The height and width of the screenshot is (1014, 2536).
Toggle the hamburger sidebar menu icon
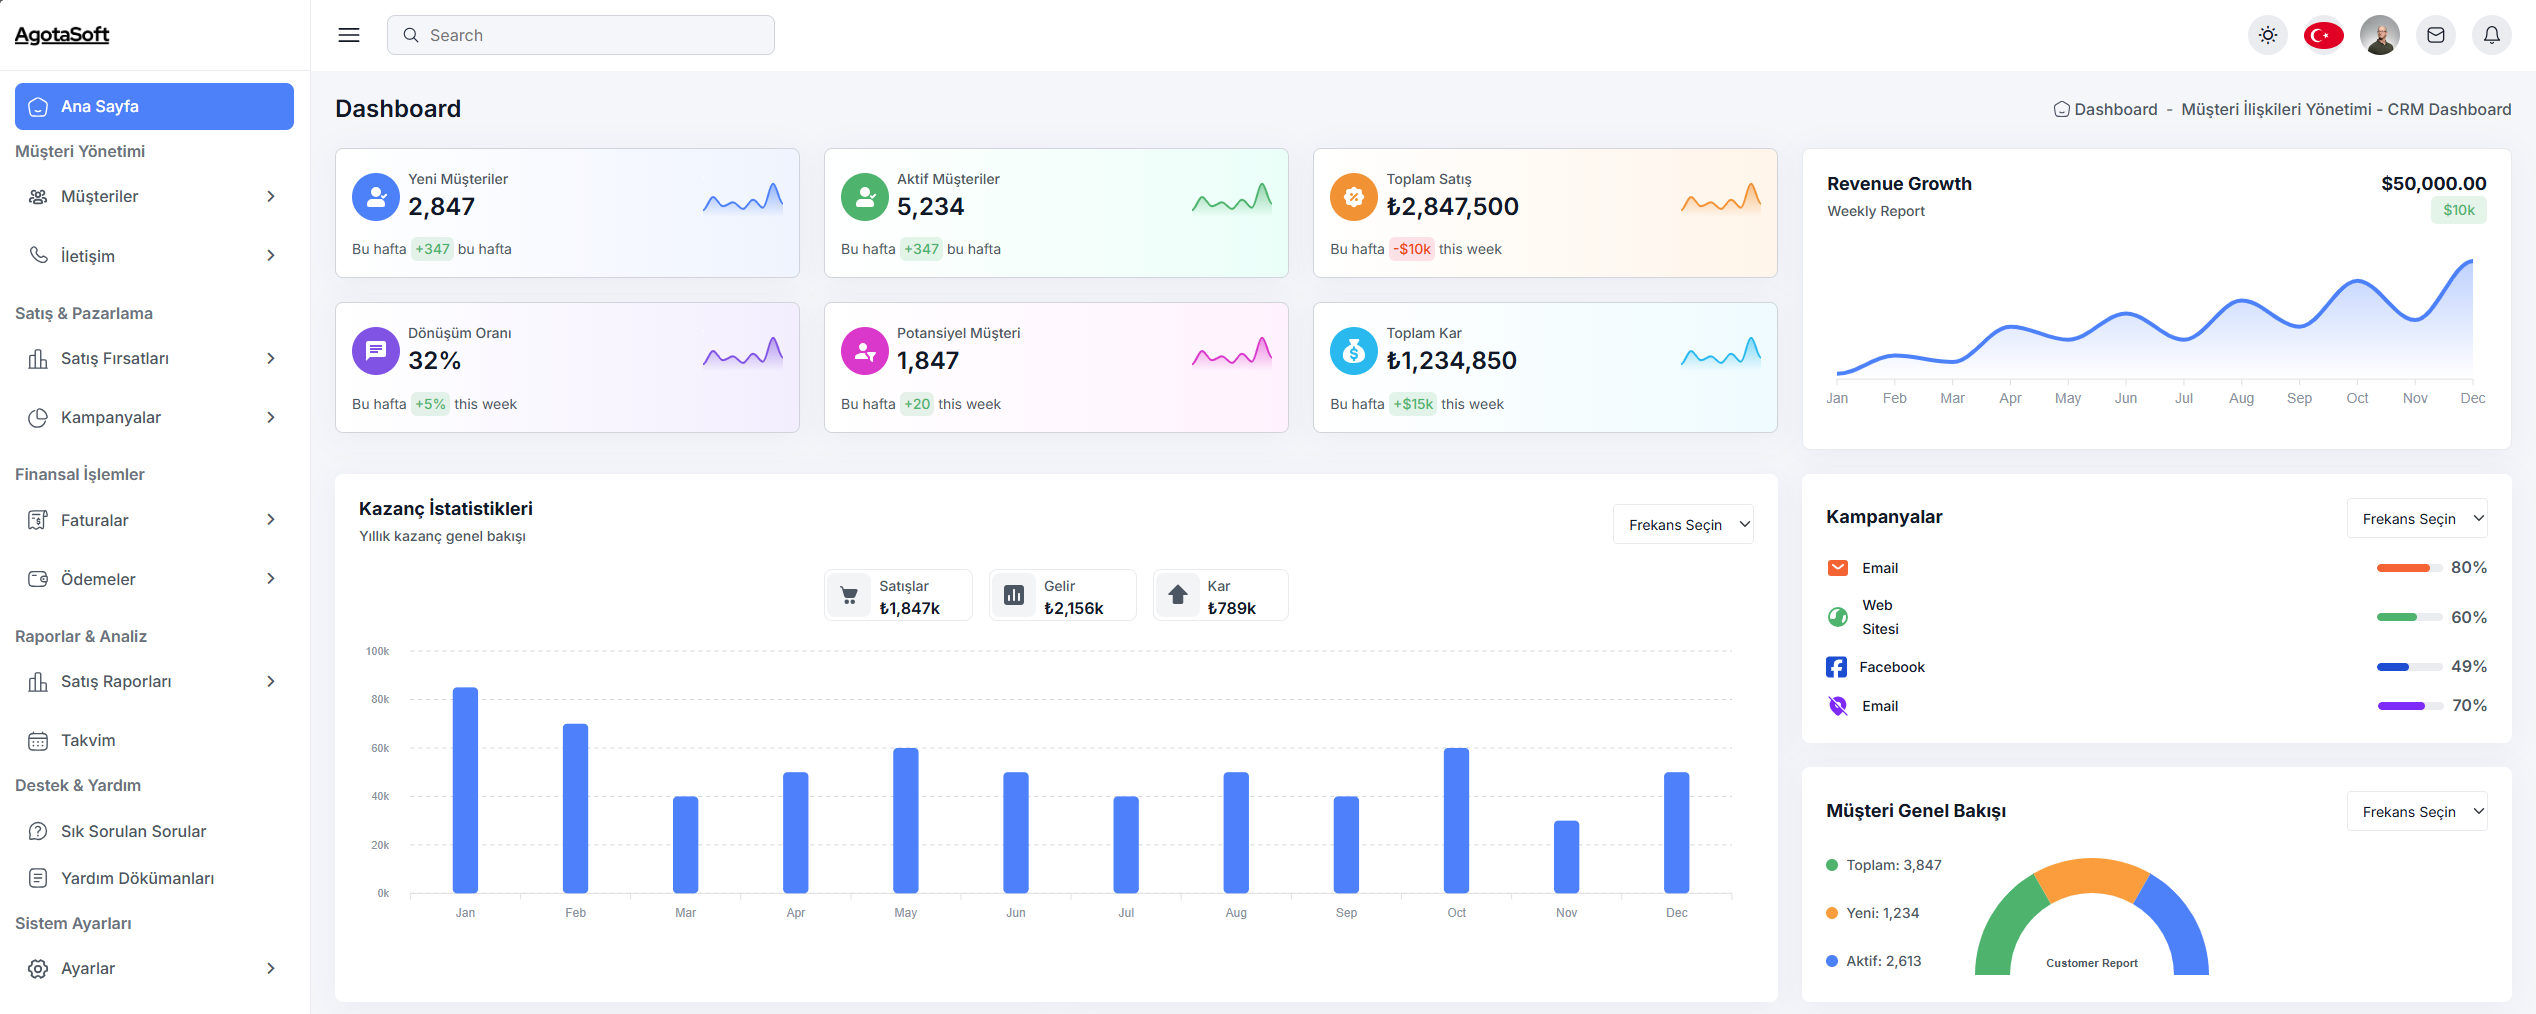point(349,35)
